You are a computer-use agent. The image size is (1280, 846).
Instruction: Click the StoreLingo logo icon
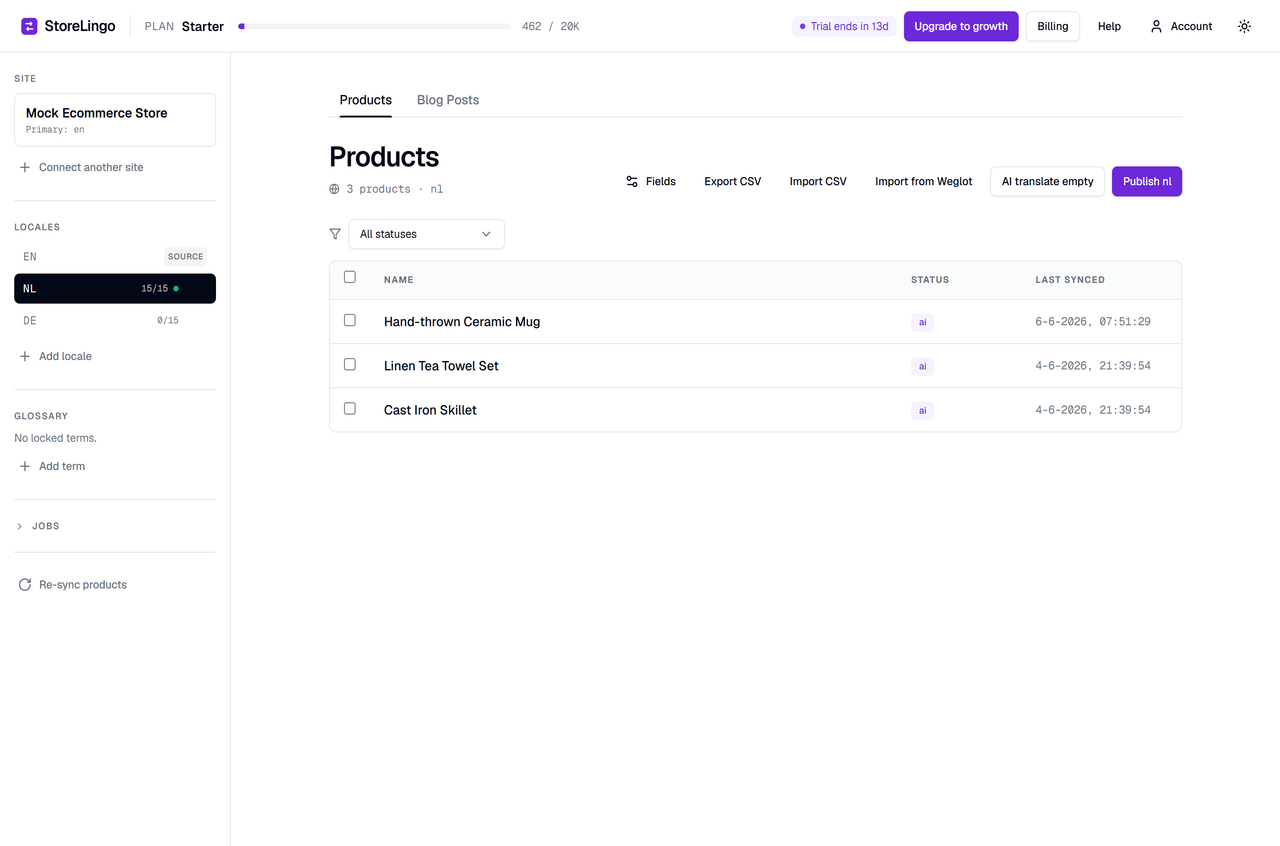point(29,26)
